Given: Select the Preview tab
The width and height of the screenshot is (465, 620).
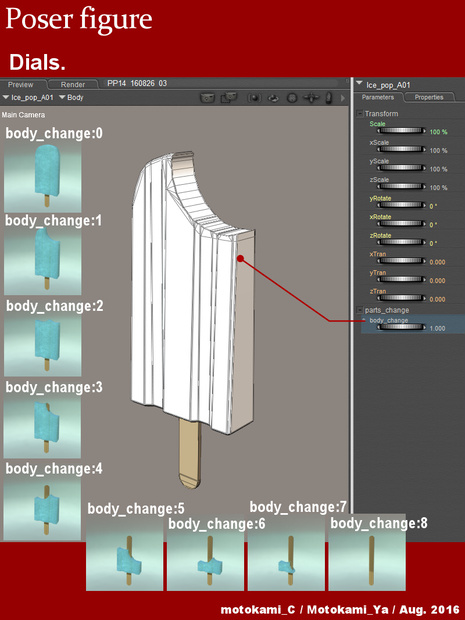Looking at the screenshot, I should pos(21,85).
